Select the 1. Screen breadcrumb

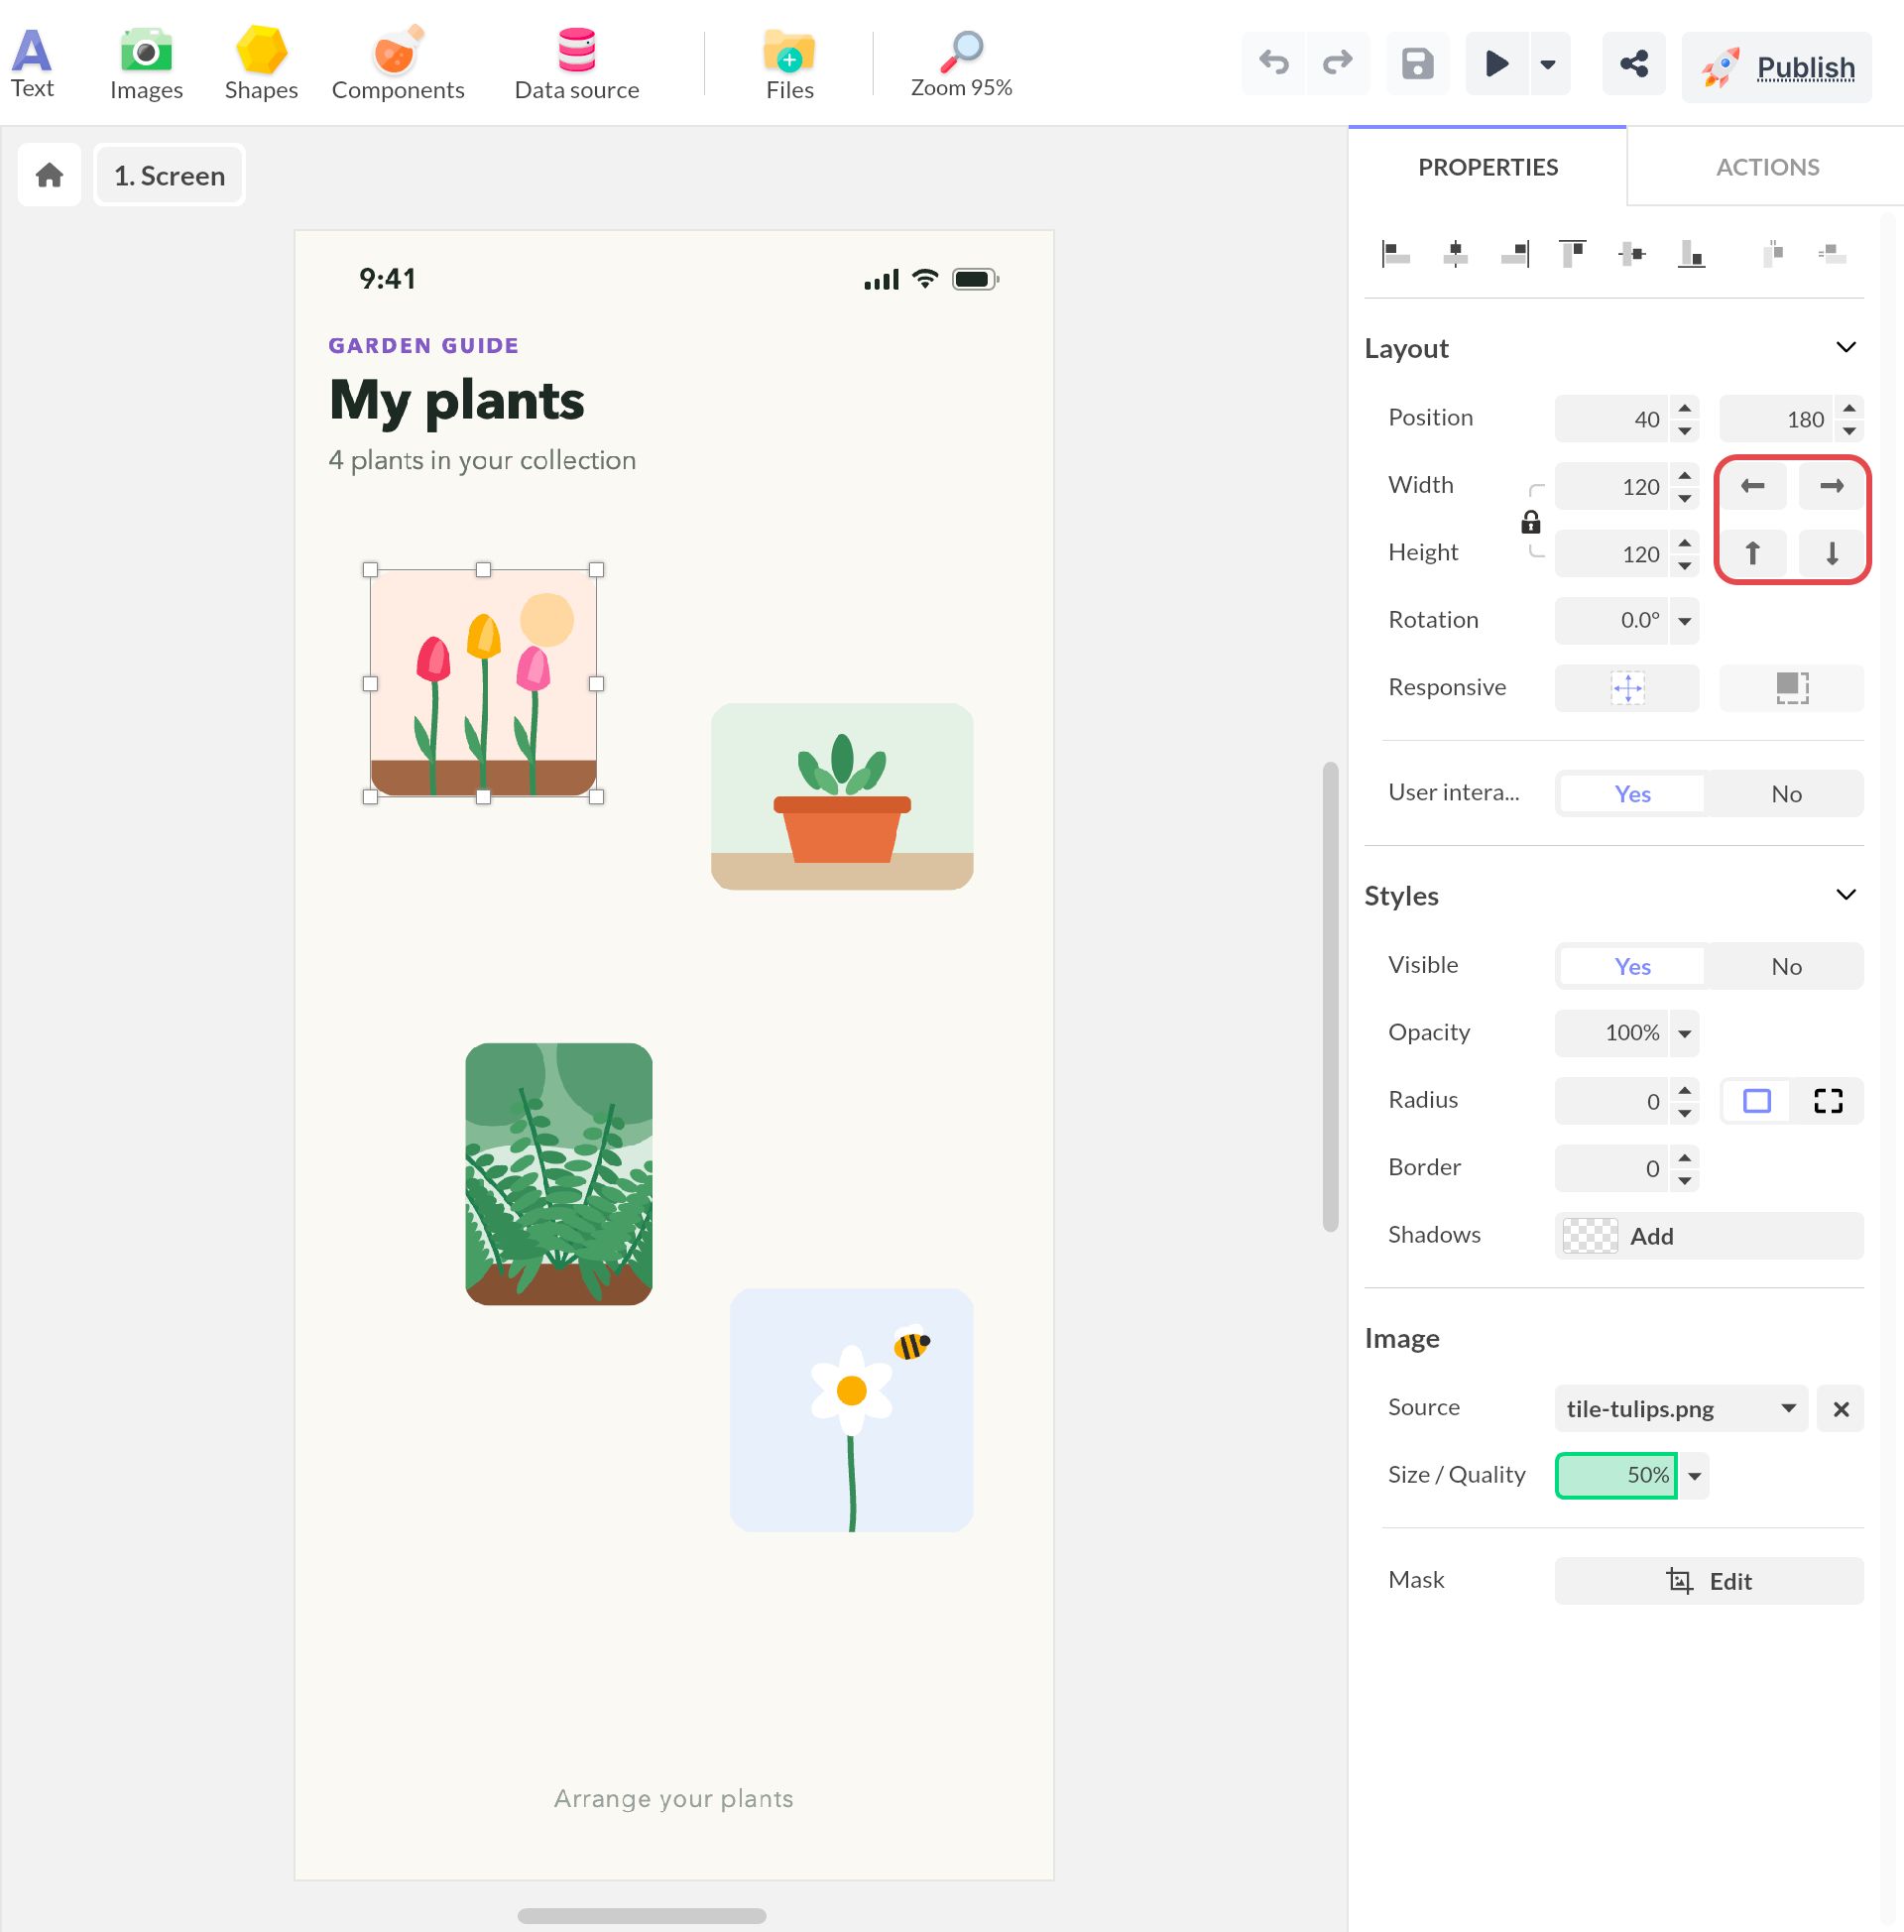point(169,175)
